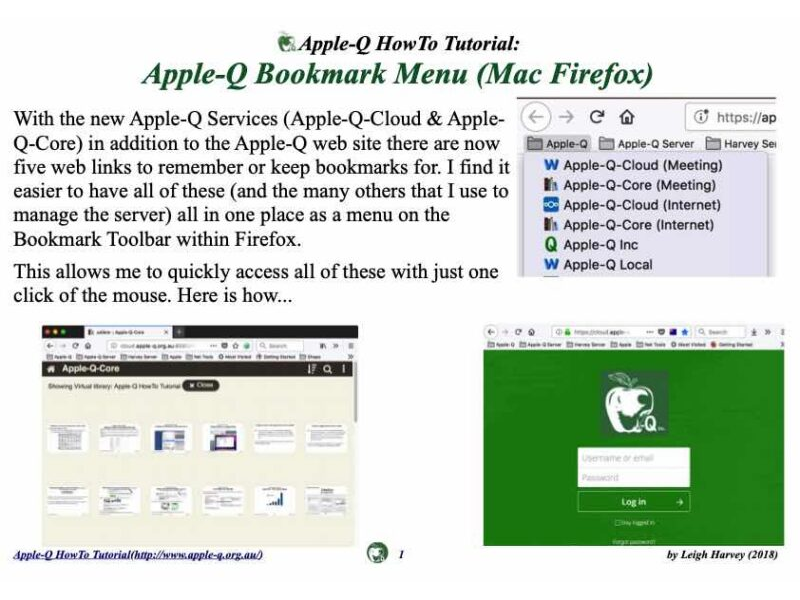Click Back in the Apple-Q-Core window

pyautogui.click(x=49, y=346)
